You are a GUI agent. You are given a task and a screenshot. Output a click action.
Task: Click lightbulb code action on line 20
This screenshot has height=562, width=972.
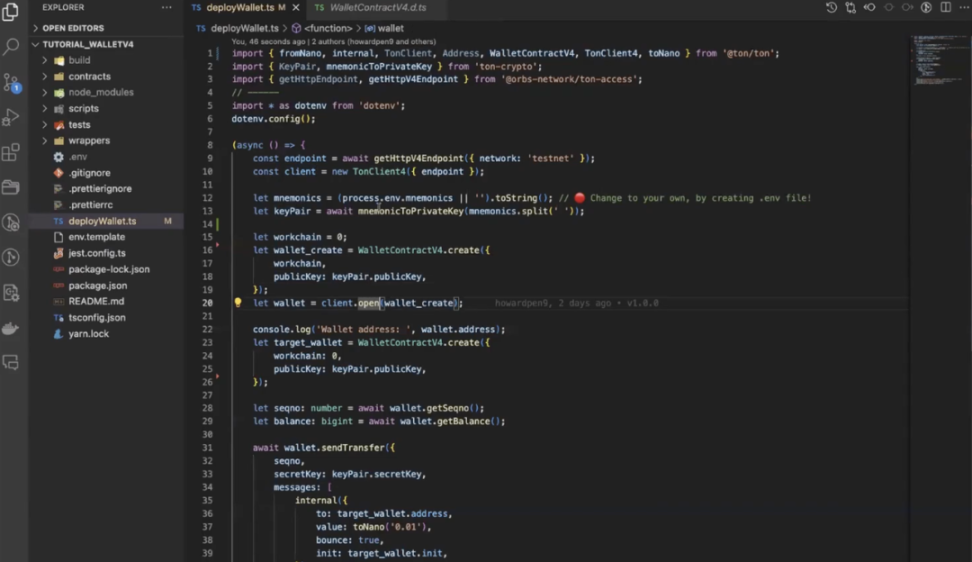pos(238,303)
